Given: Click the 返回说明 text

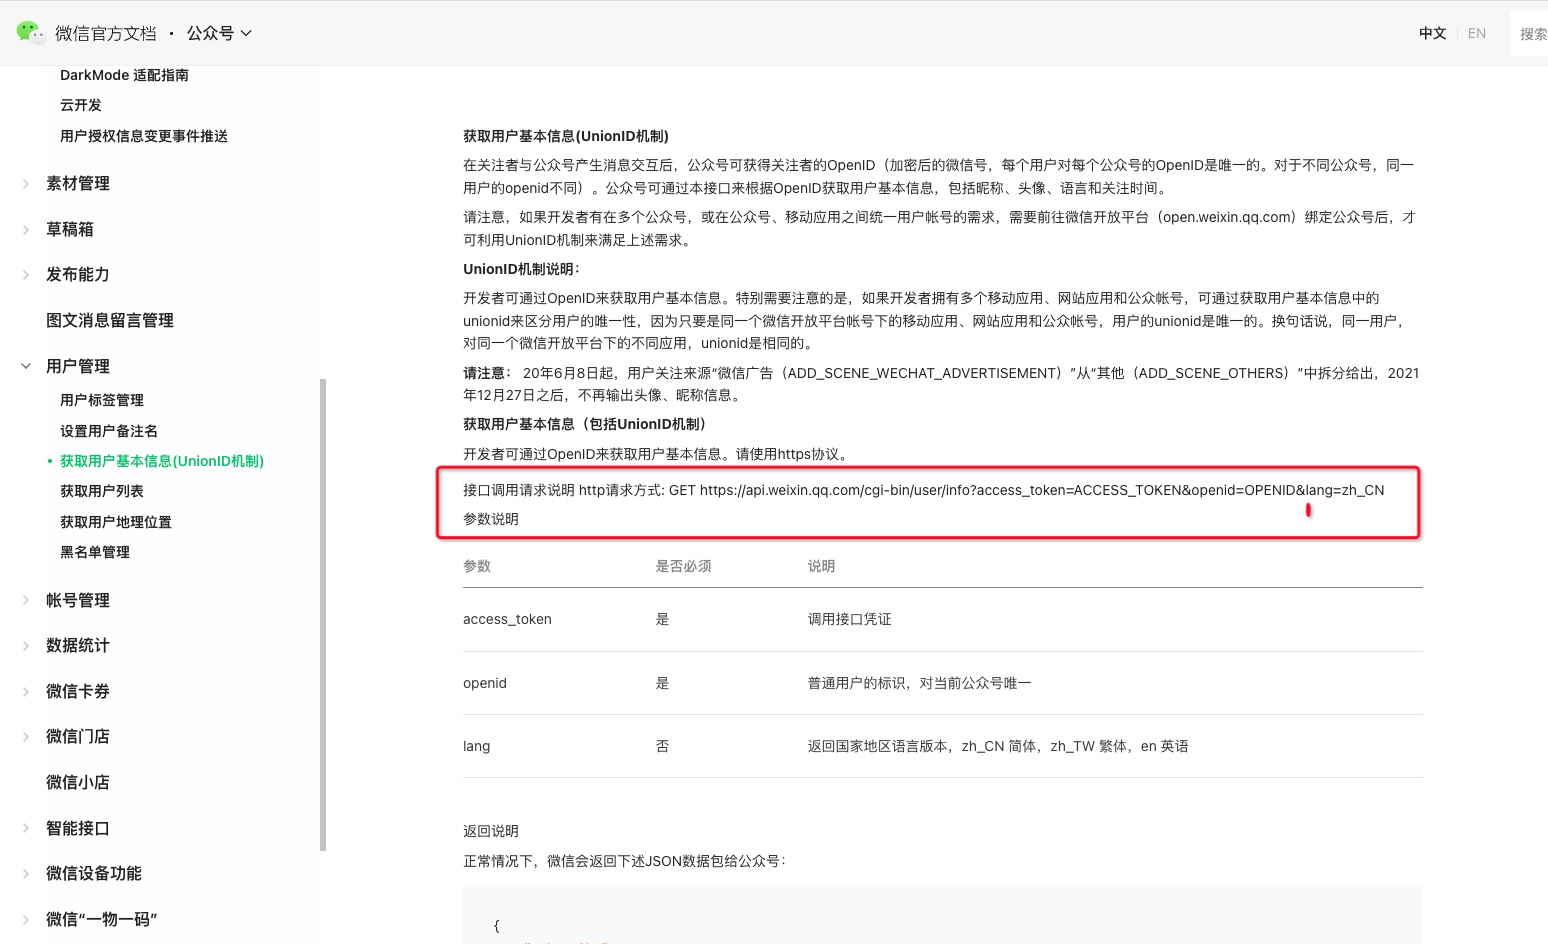Looking at the screenshot, I should pos(491,831).
